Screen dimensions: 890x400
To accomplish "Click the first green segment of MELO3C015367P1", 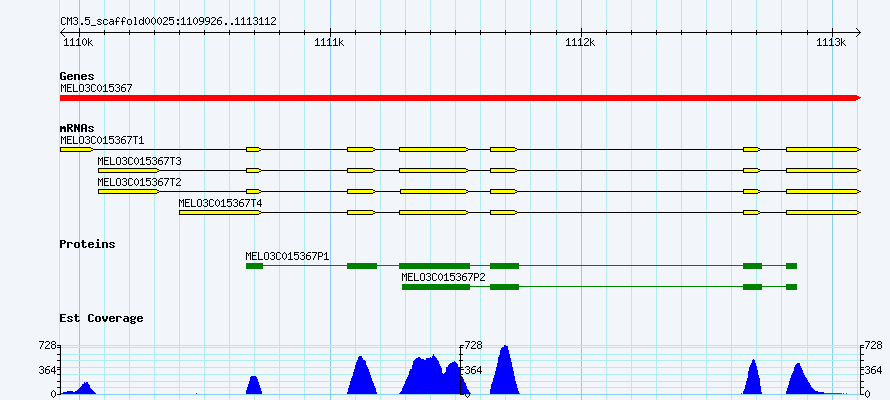I will pyautogui.click(x=254, y=266).
